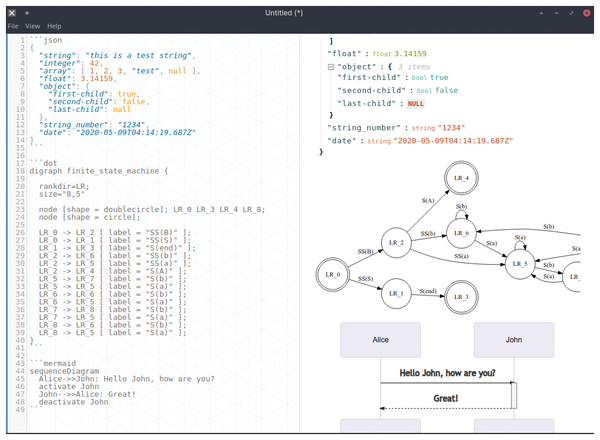Open the File menu
Viewport: 600px width, 440px height.
point(13,26)
